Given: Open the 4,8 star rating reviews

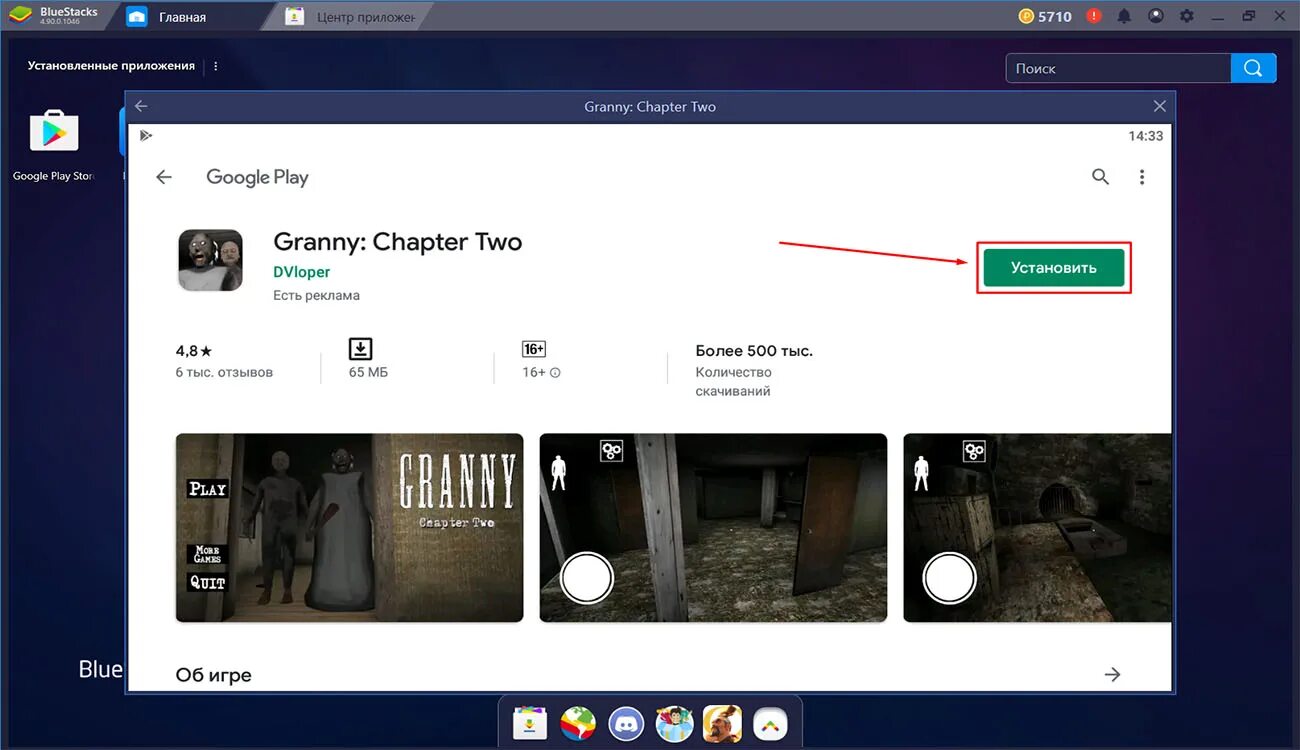Looking at the screenshot, I should [194, 351].
